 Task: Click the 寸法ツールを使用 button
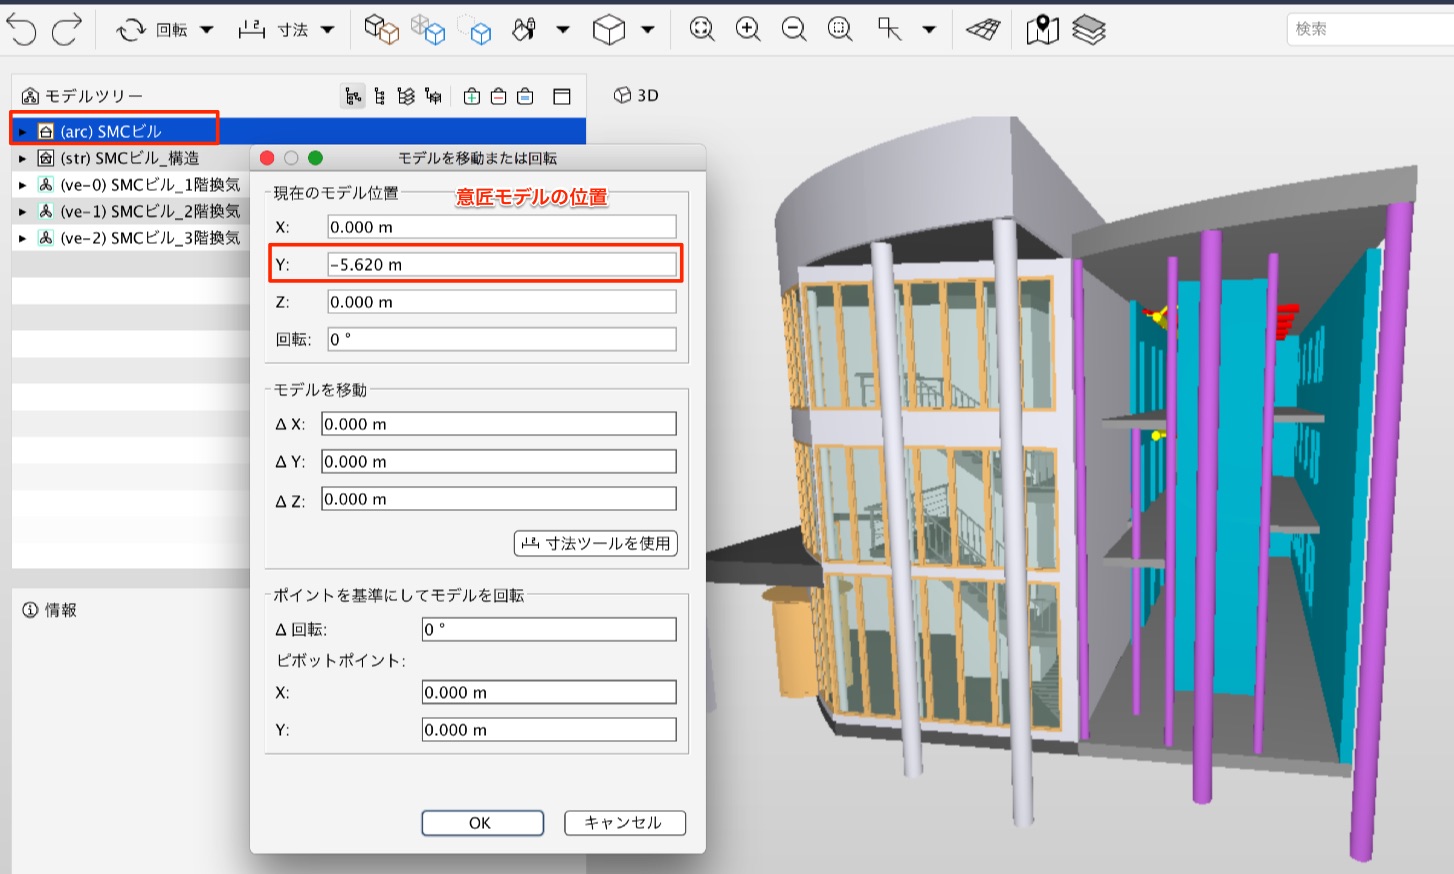point(596,543)
